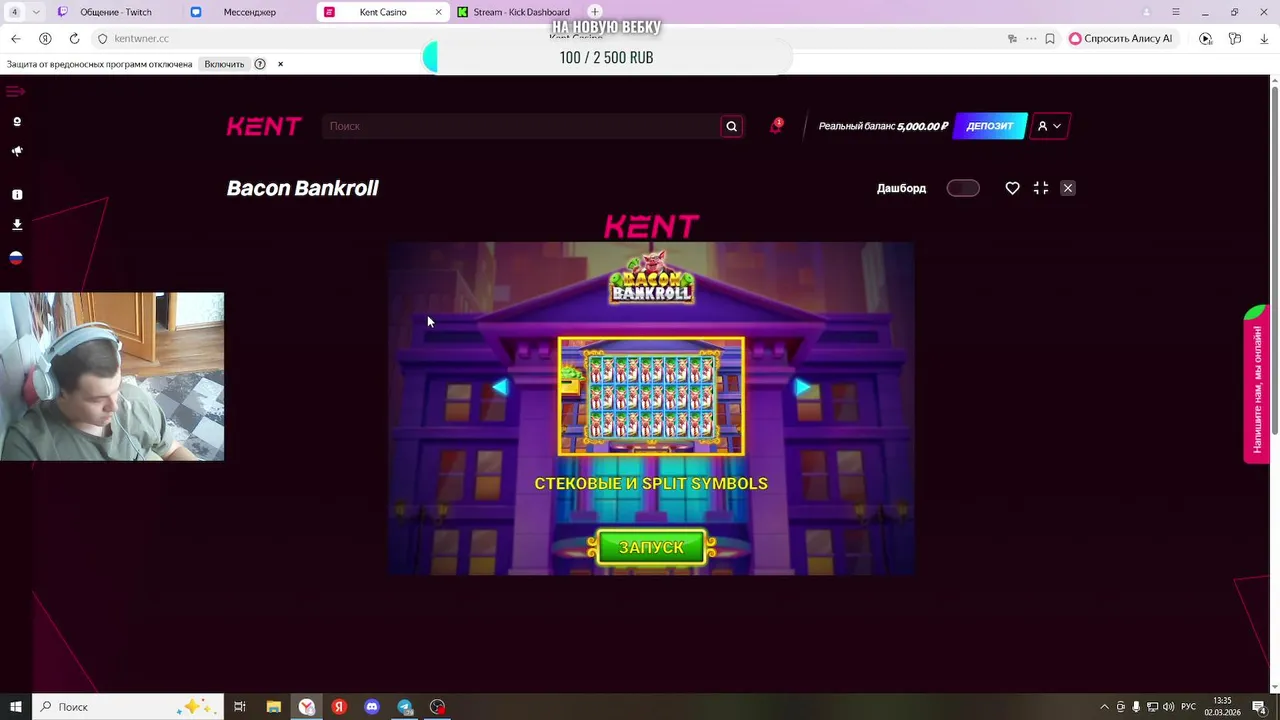The height and width of the screenshot is (720, 1280).
Task: Open the Russian flag language selector
Action: click(16, 258)
